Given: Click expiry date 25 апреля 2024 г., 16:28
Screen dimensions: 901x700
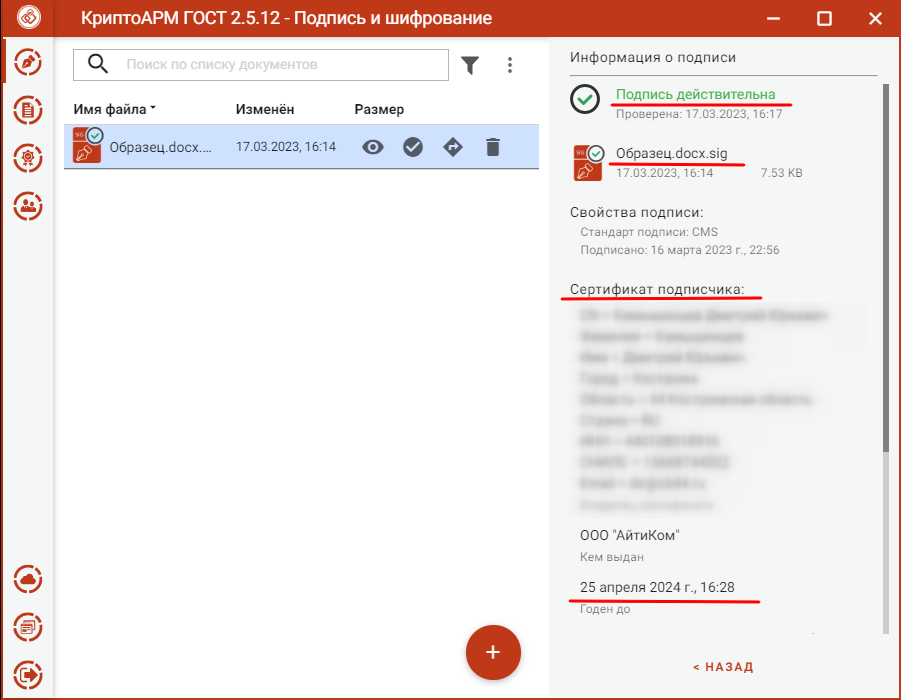Looking at the screenshot, I should point(657,587).
